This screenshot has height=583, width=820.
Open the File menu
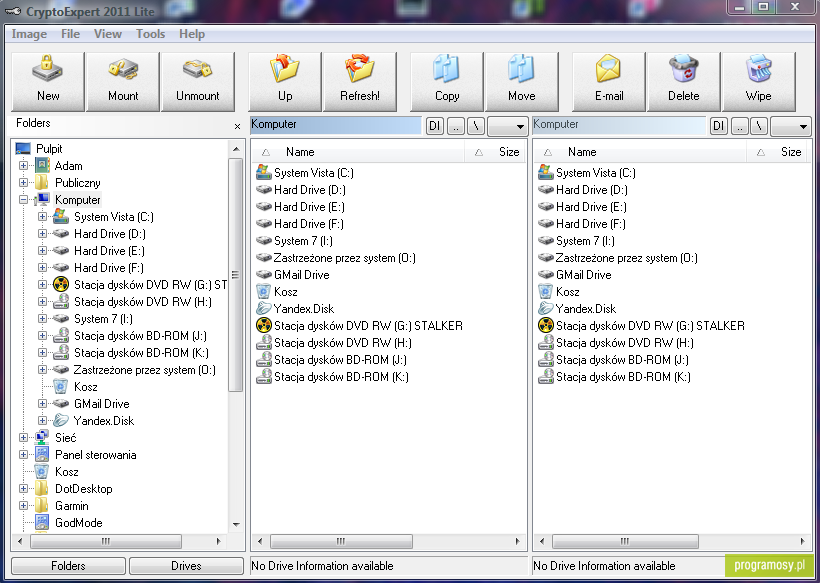(x=71, y=34)
